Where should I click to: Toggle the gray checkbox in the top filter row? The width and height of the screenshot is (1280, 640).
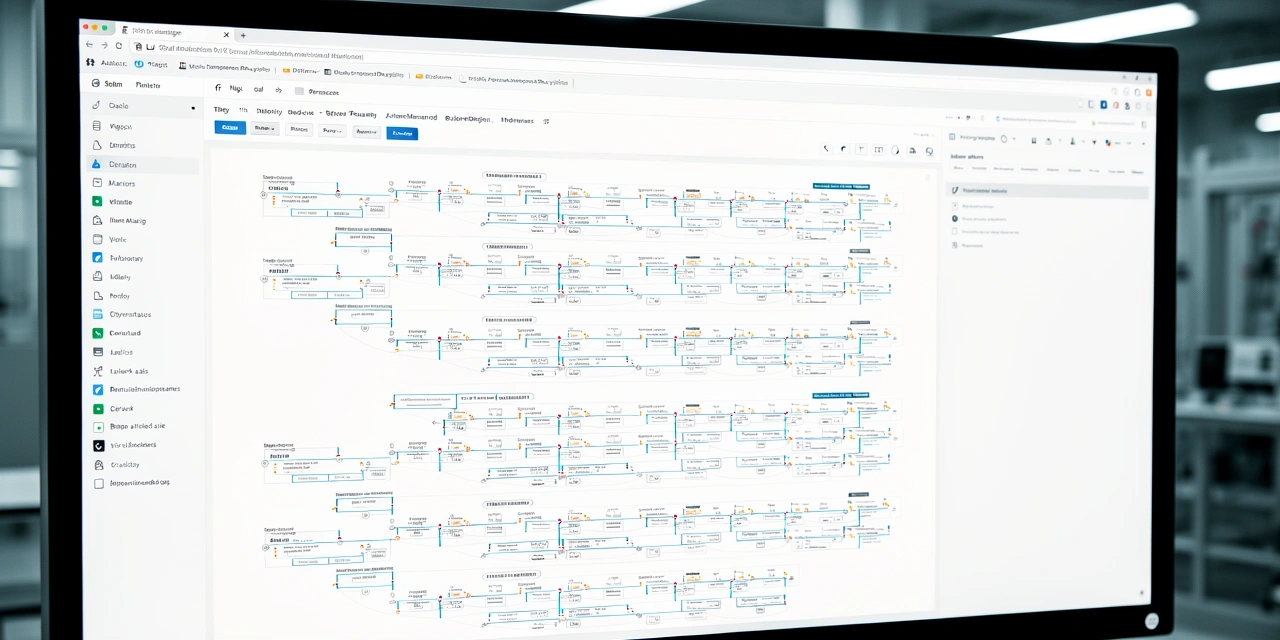pyautogui.click(x=299, y=91)
